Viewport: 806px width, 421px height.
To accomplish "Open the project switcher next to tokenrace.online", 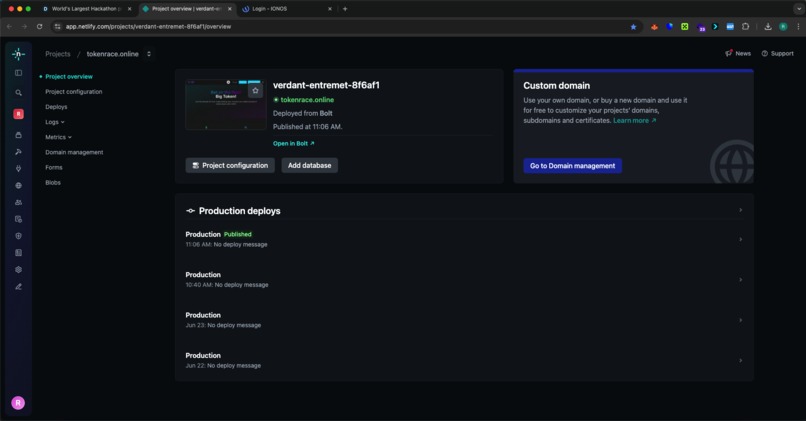I will click(149, 54).
